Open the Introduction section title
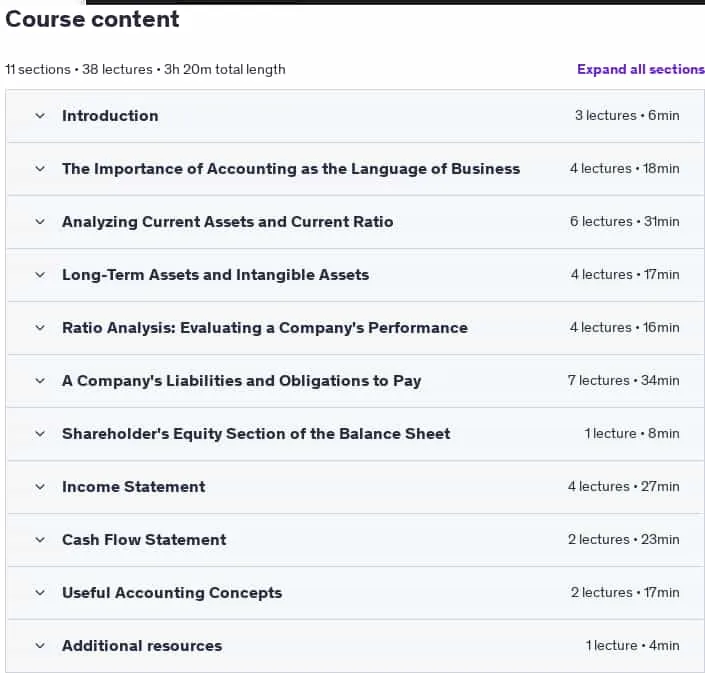The image size is (705, 673). (x=110, y=116)
